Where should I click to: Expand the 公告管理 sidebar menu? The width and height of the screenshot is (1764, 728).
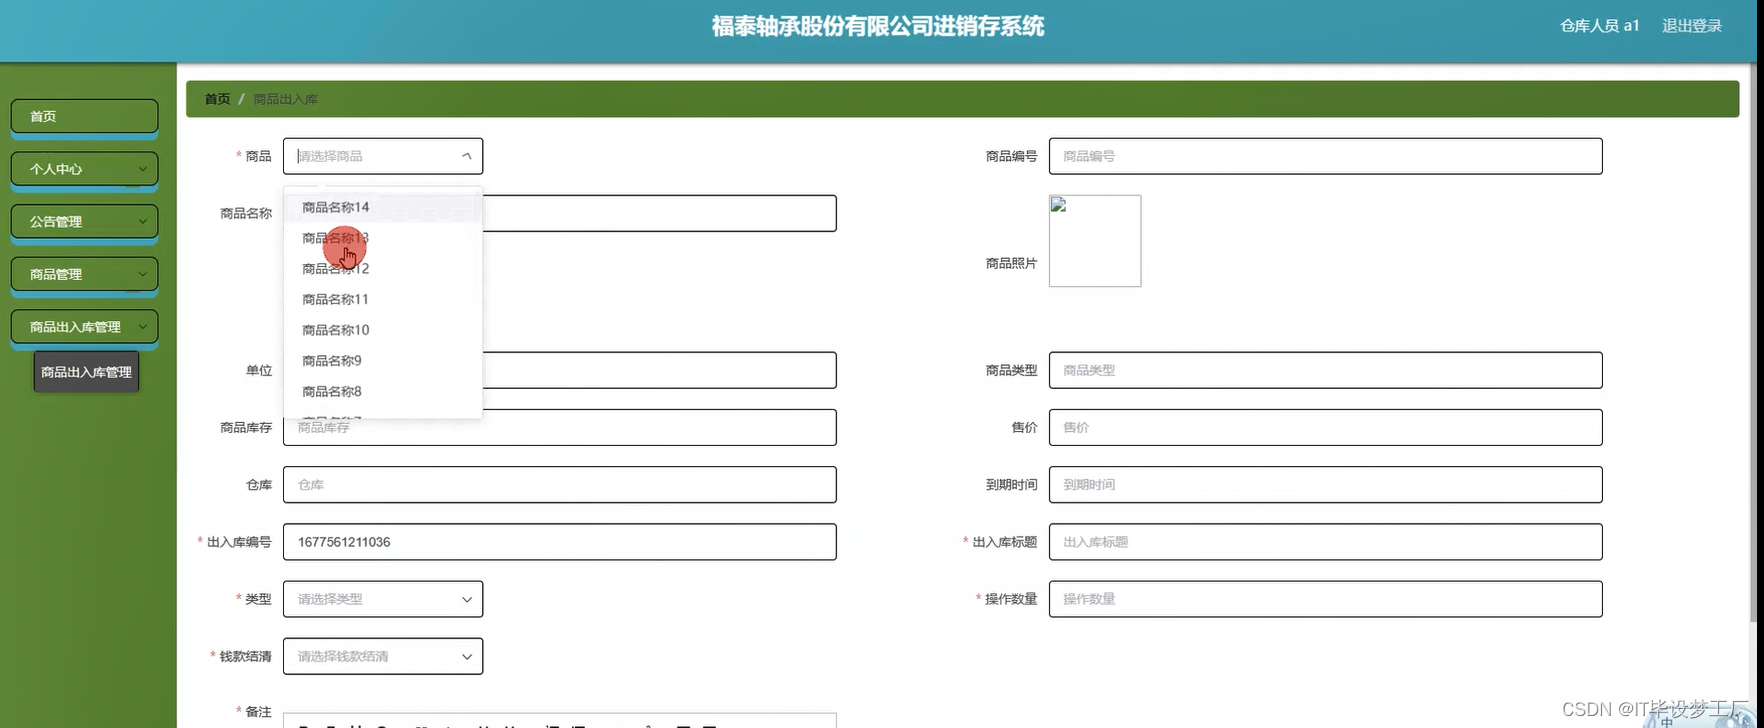pos(84,221)
